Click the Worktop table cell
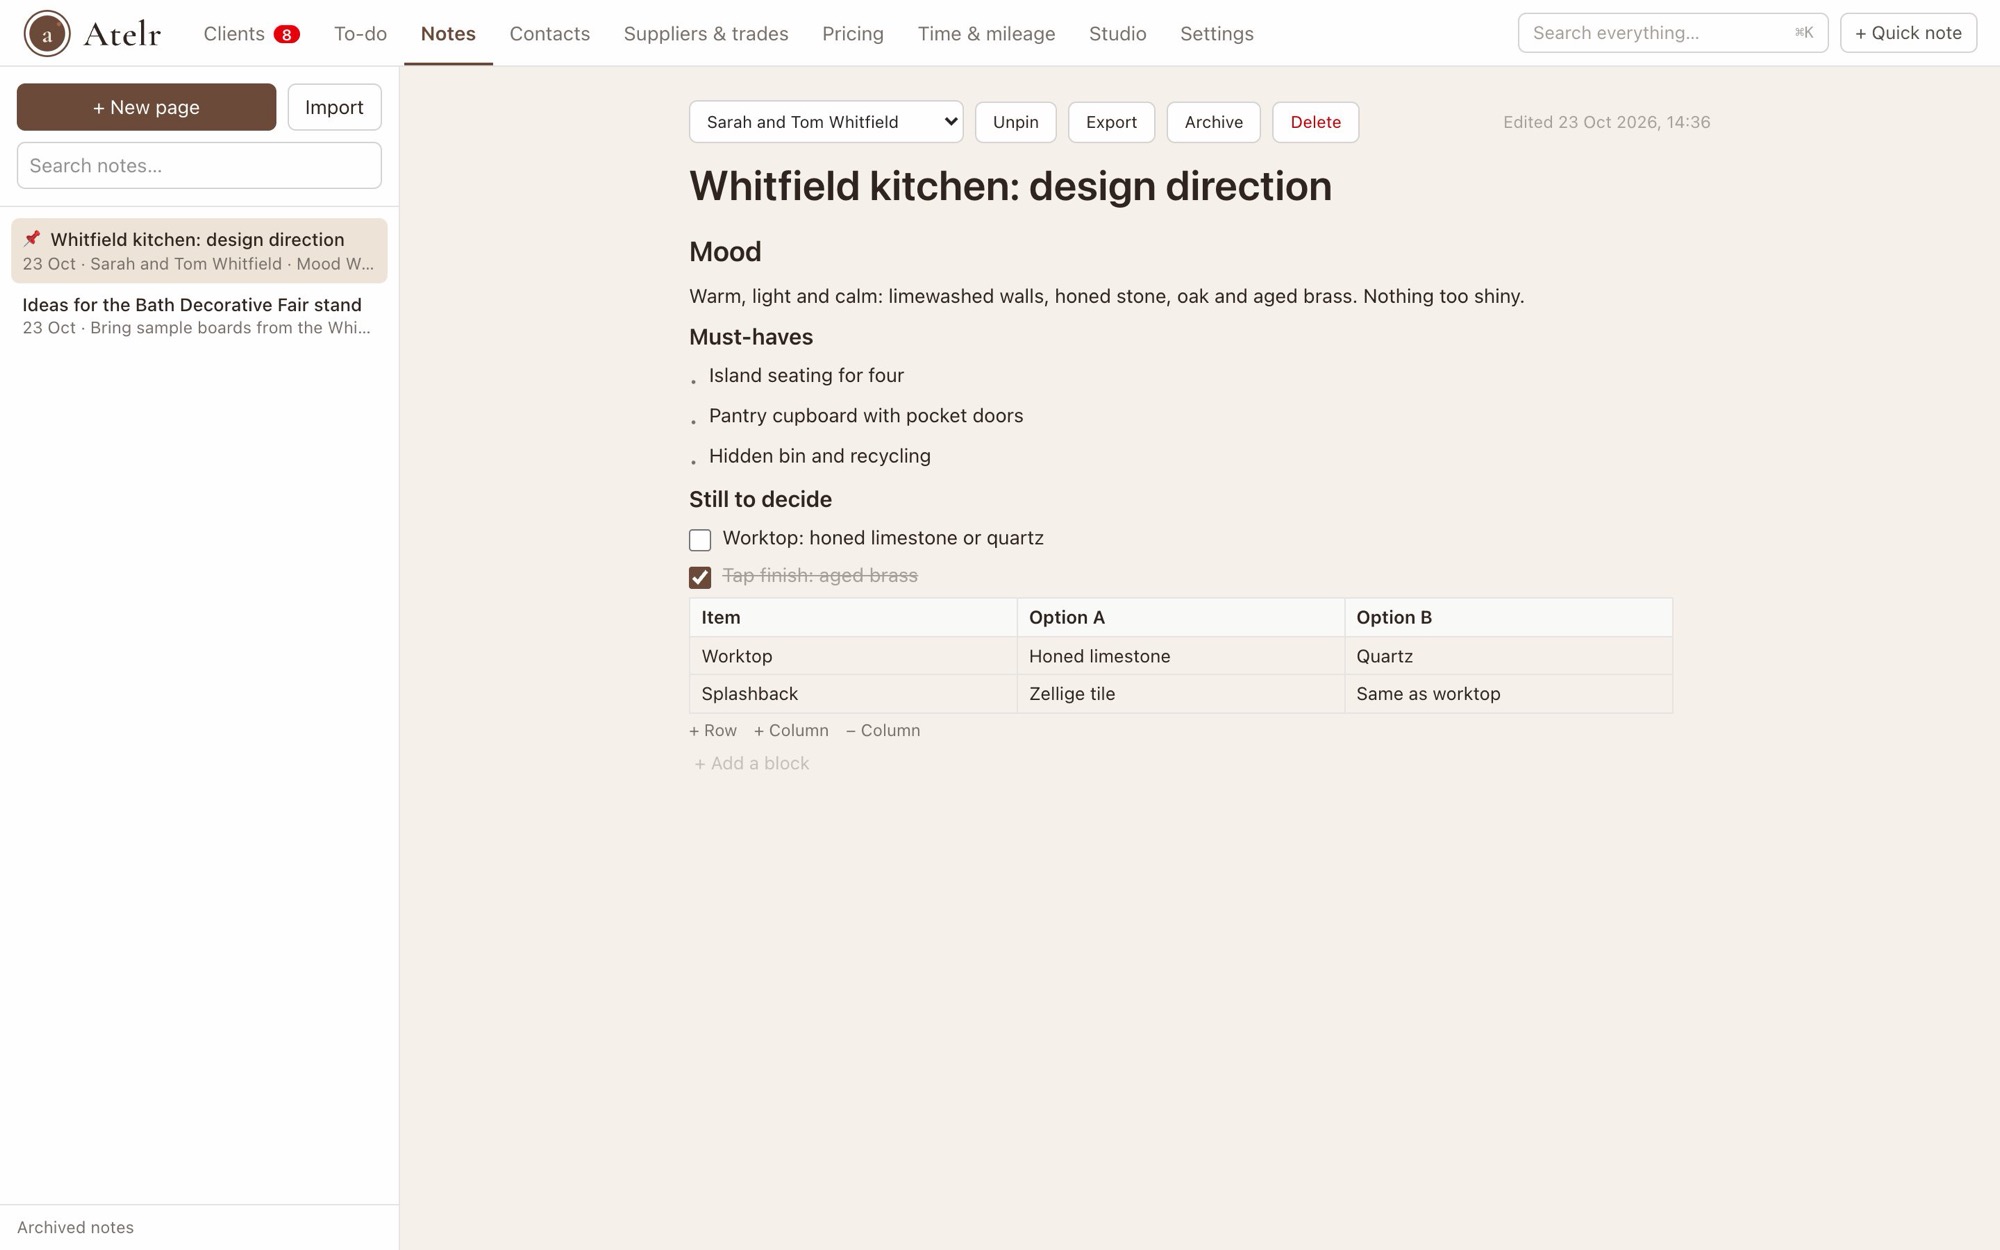Viewport: 2000px width, 1250px height. (853, 656)
